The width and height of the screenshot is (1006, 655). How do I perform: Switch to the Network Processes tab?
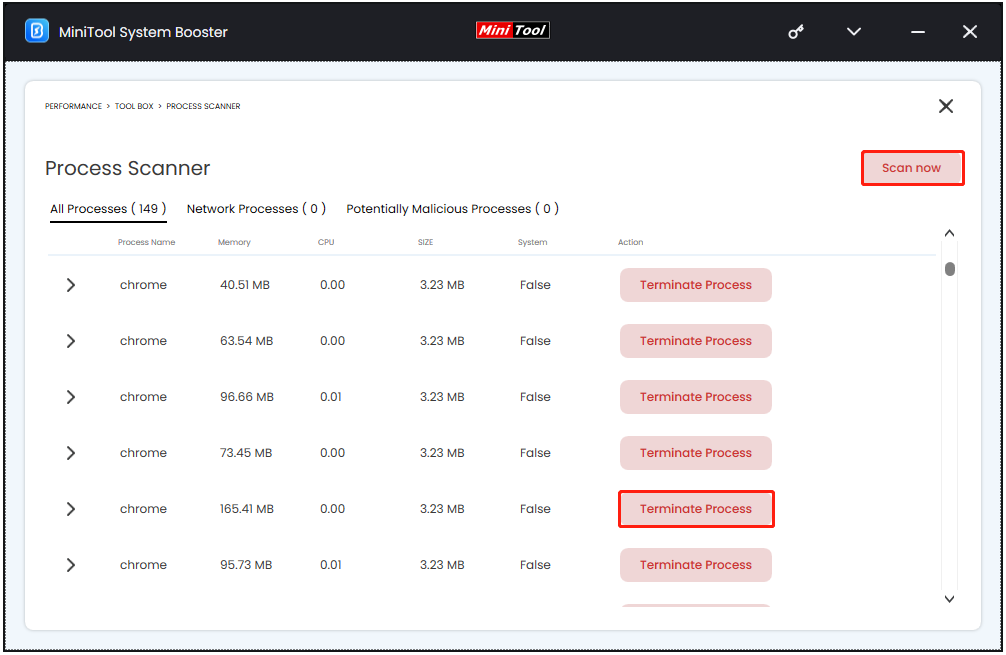pos(256,209)
